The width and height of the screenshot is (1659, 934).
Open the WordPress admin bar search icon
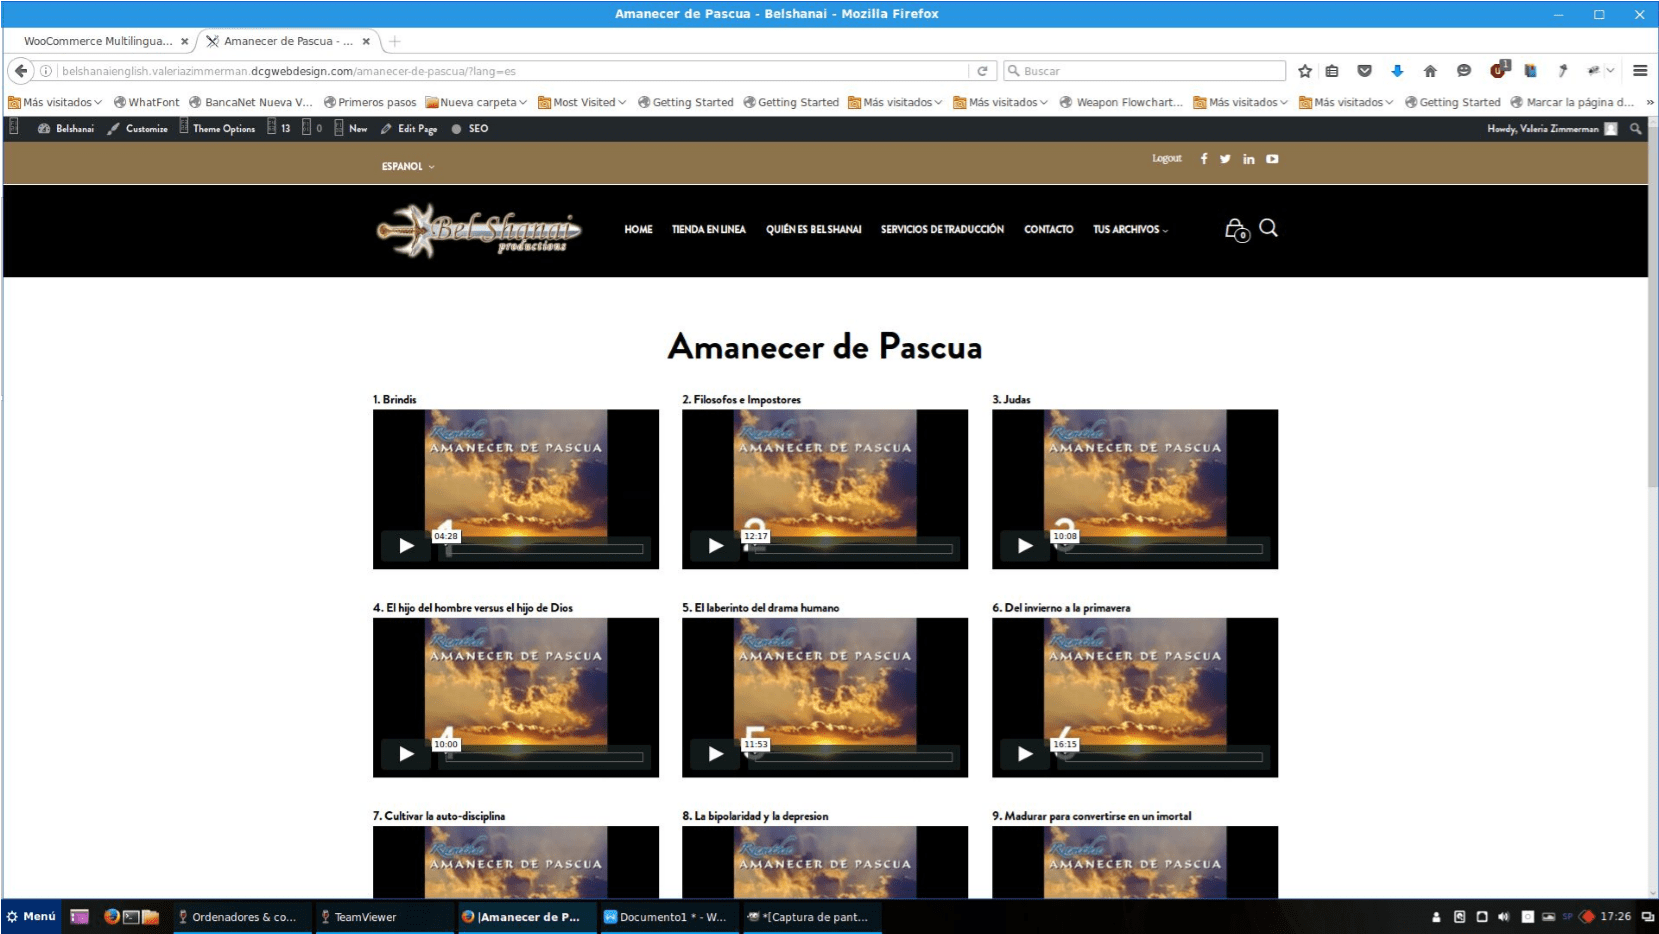coord(1636,129)
